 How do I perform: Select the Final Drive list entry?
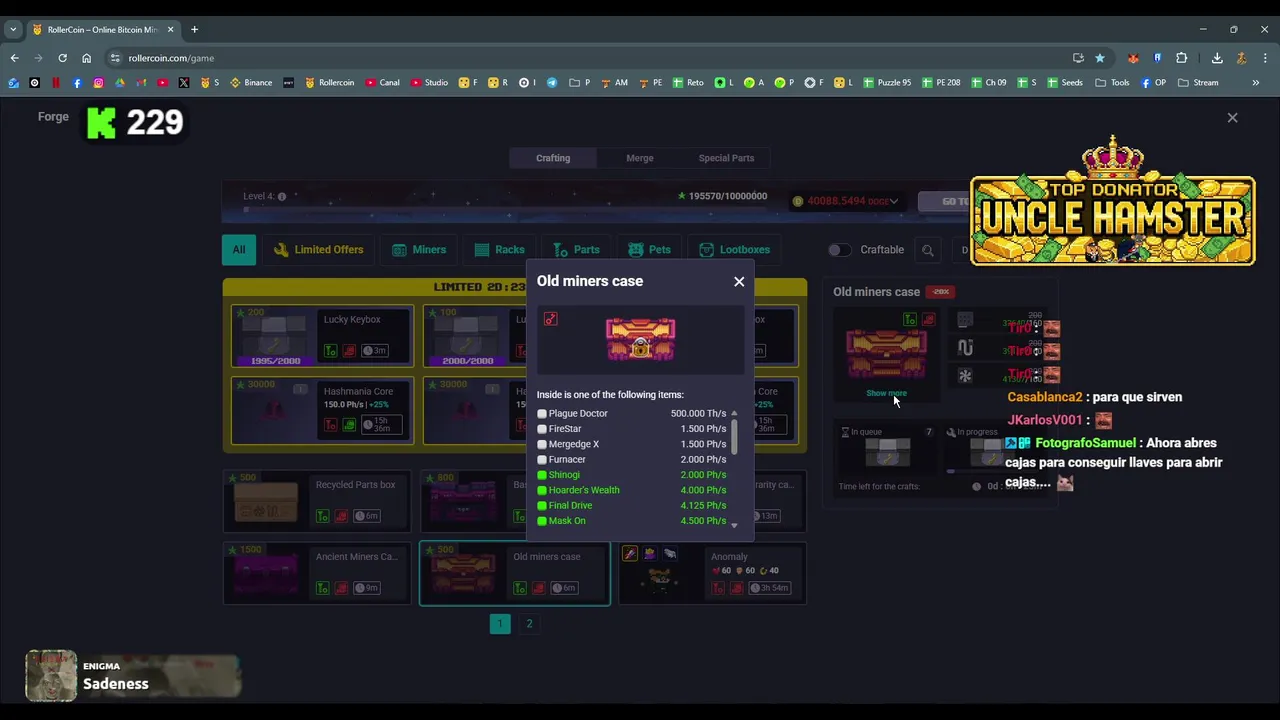[x=632, y=505]
